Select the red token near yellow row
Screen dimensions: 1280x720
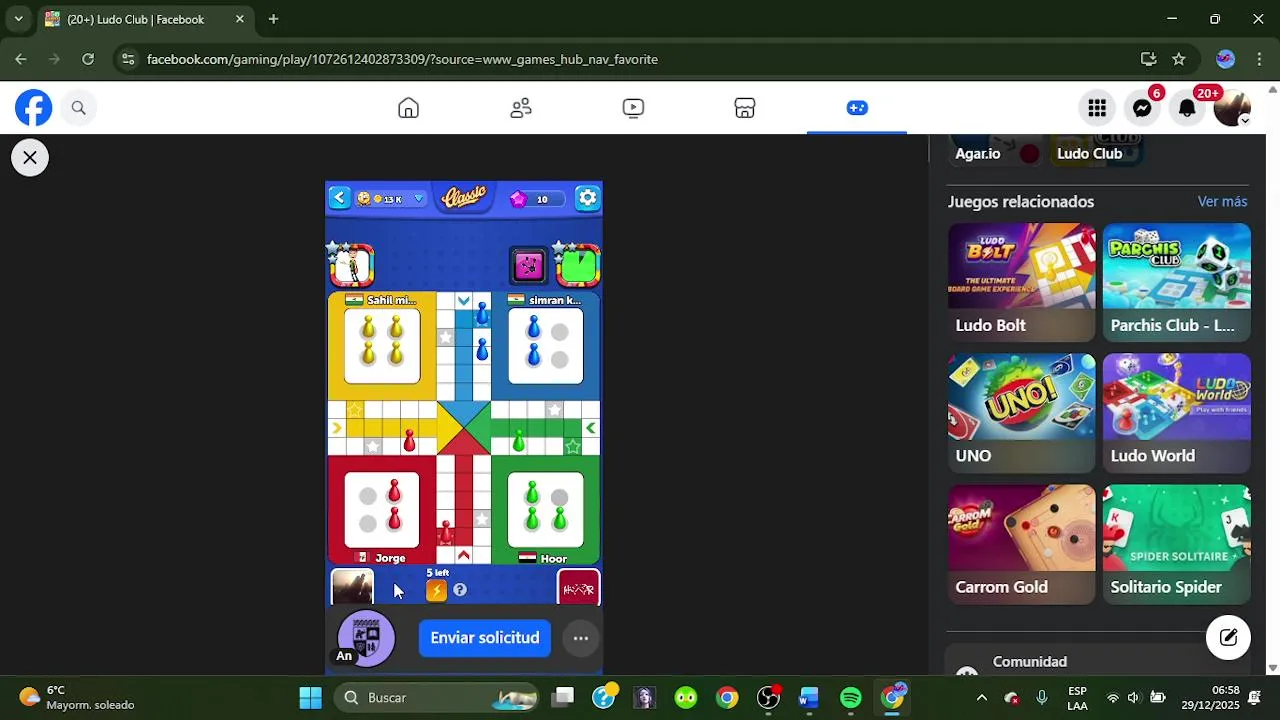coord(409,439)
